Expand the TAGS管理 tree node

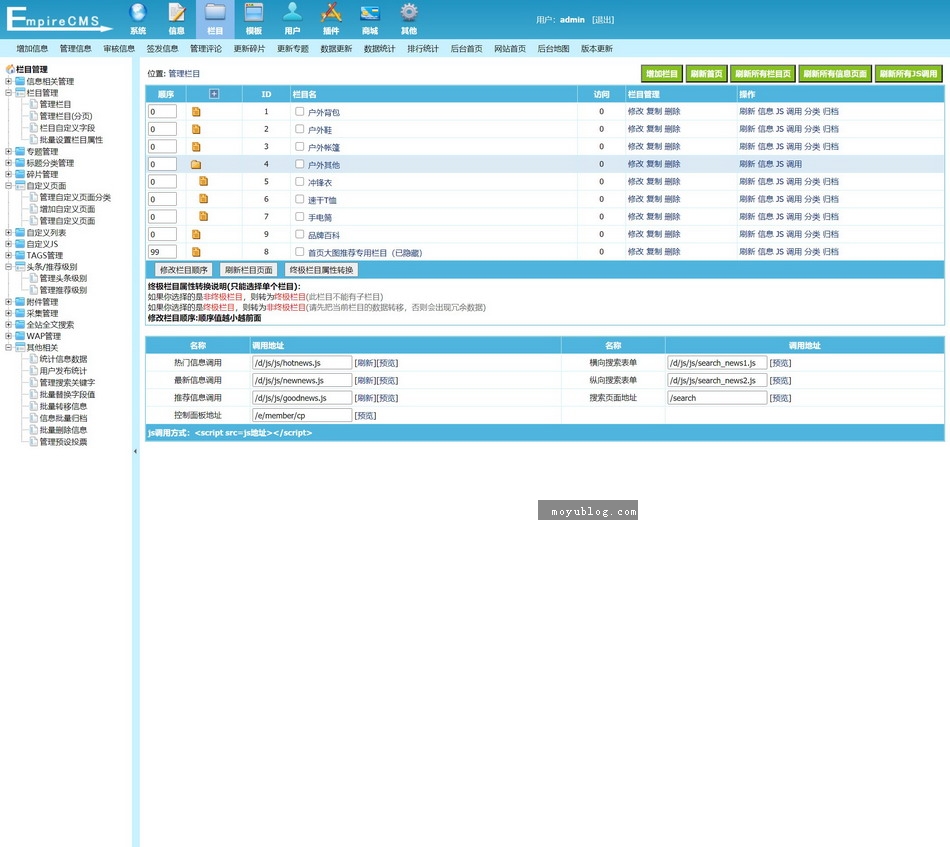(8, 255)
